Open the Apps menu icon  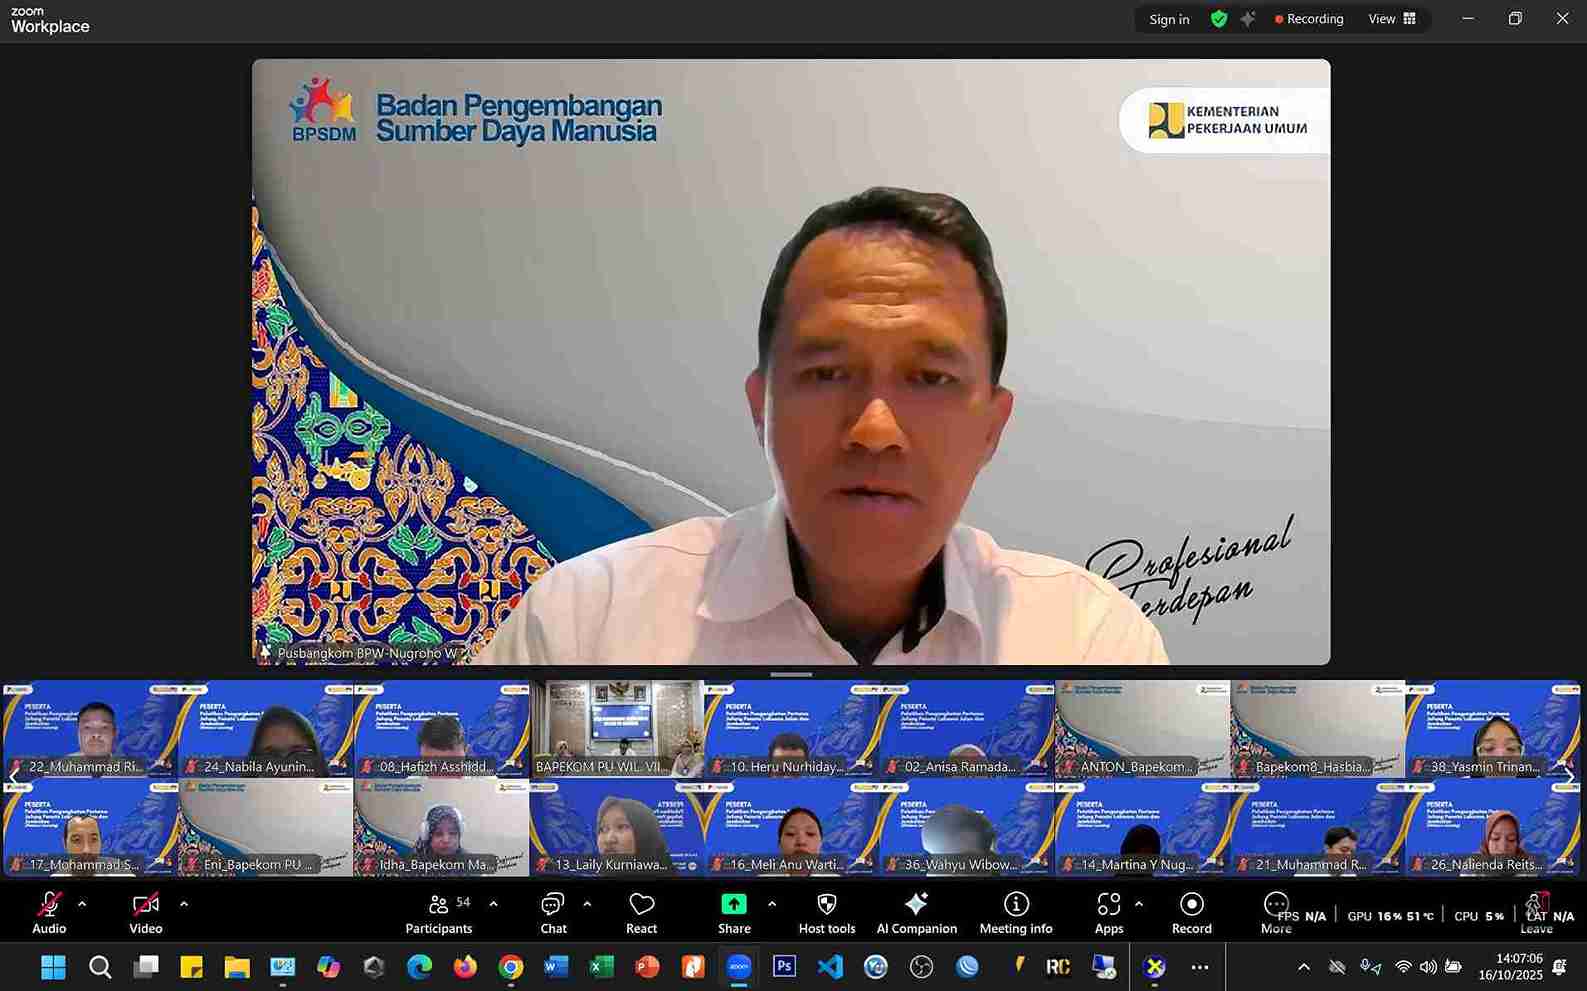click(x=1108, y=913)
